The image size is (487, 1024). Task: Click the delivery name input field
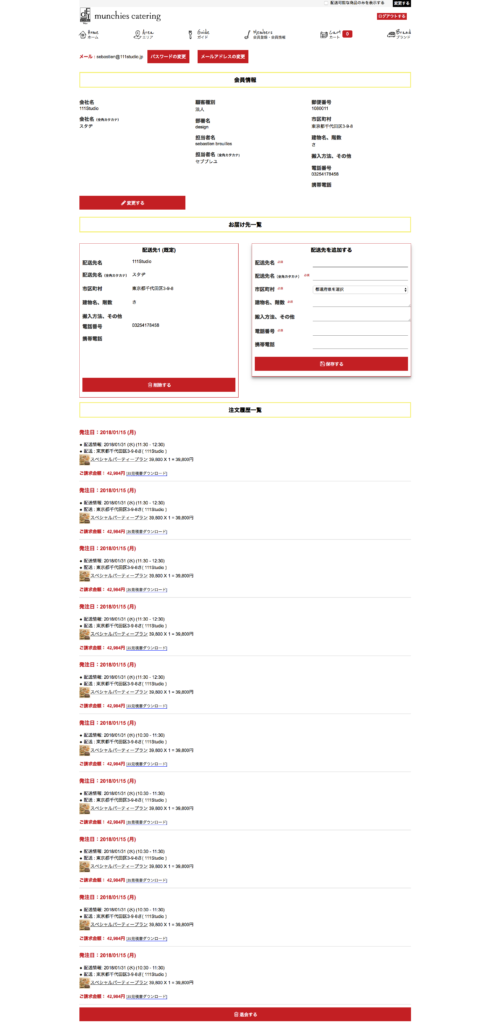click(360, 263)
